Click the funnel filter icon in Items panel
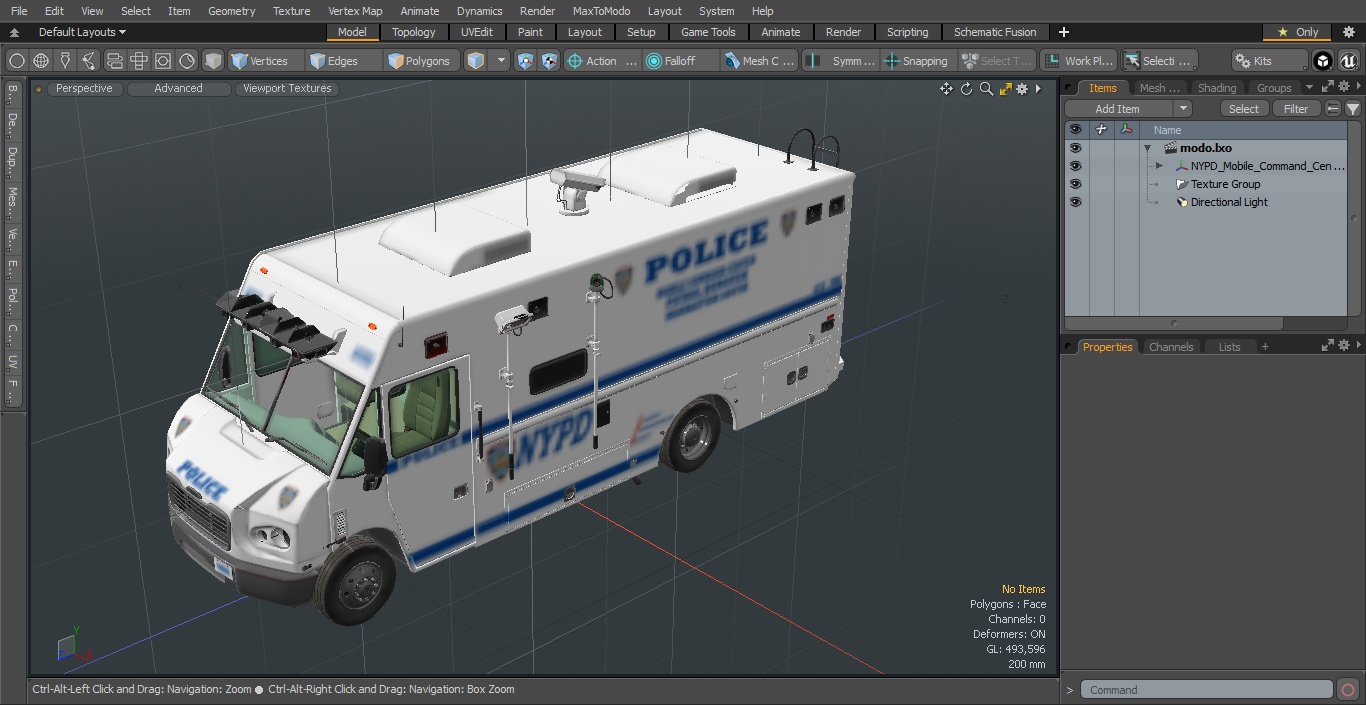This screenshot has width=1366, height=705. (1353, 109)
